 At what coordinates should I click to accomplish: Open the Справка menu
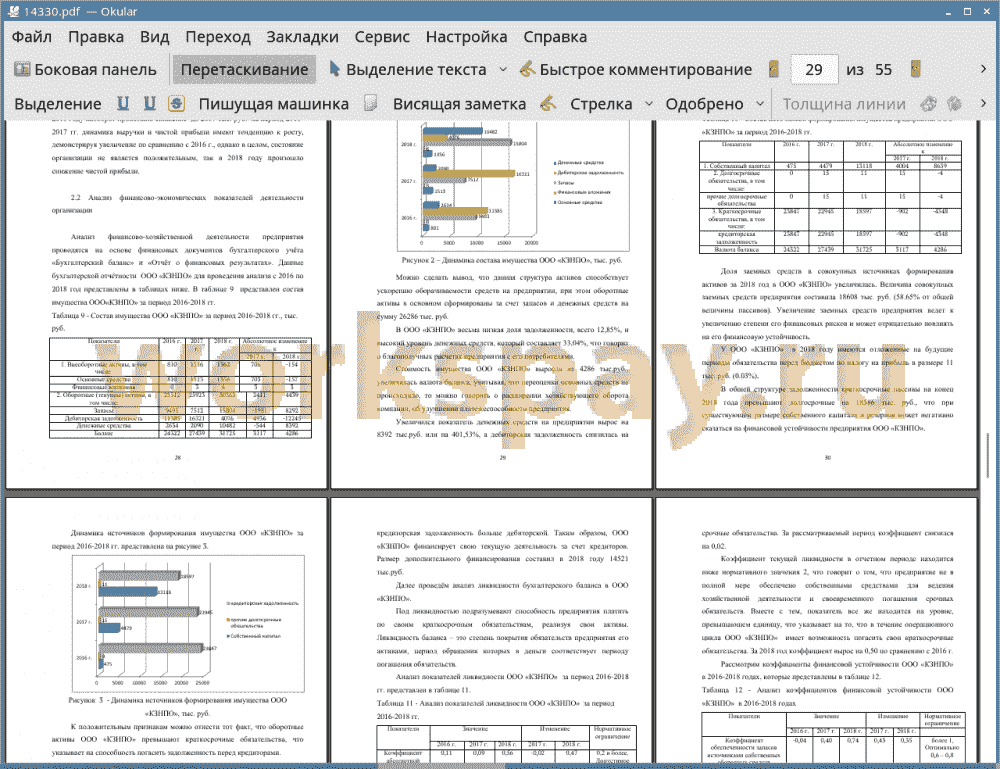coord(555,37)
